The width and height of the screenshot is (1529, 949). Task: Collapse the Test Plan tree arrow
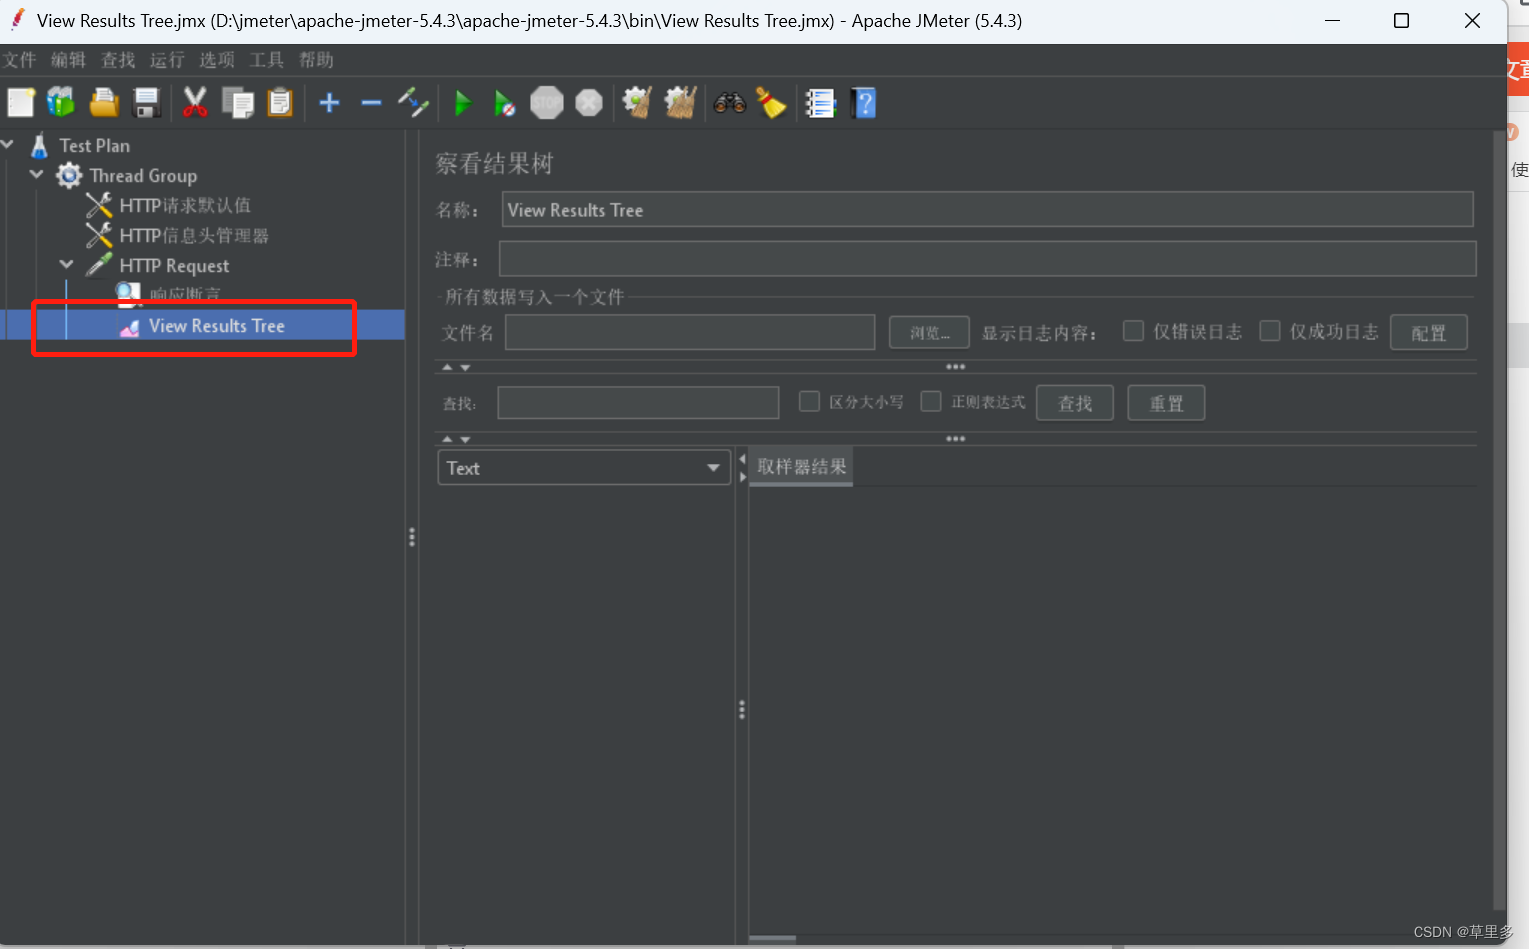coord(8,145)
